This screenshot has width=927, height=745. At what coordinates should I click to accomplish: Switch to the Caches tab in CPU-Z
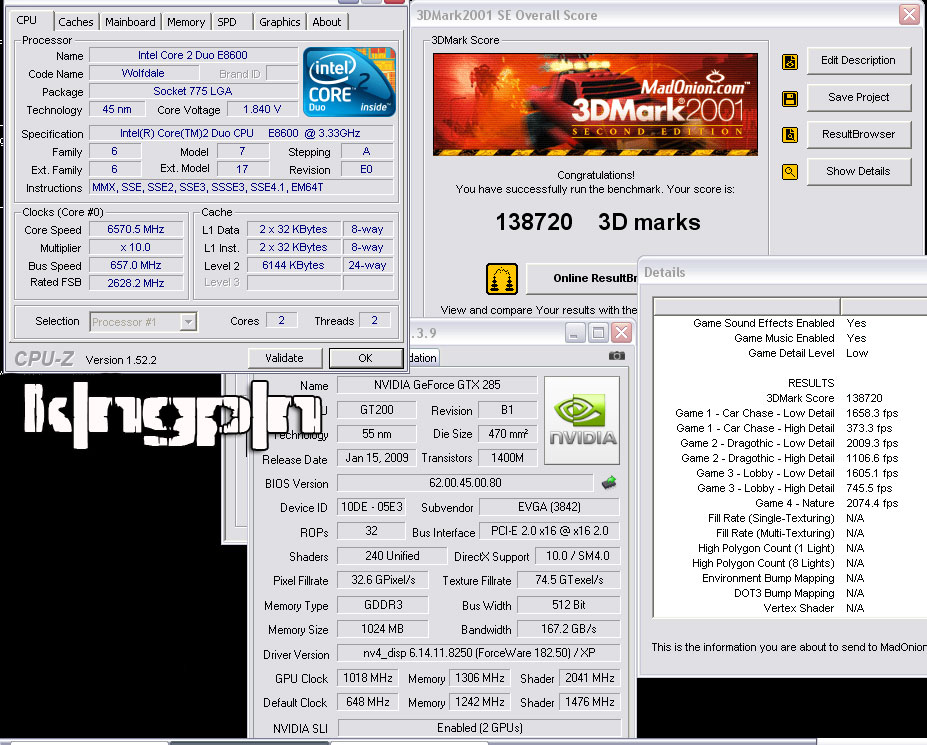tap(76, 22)
